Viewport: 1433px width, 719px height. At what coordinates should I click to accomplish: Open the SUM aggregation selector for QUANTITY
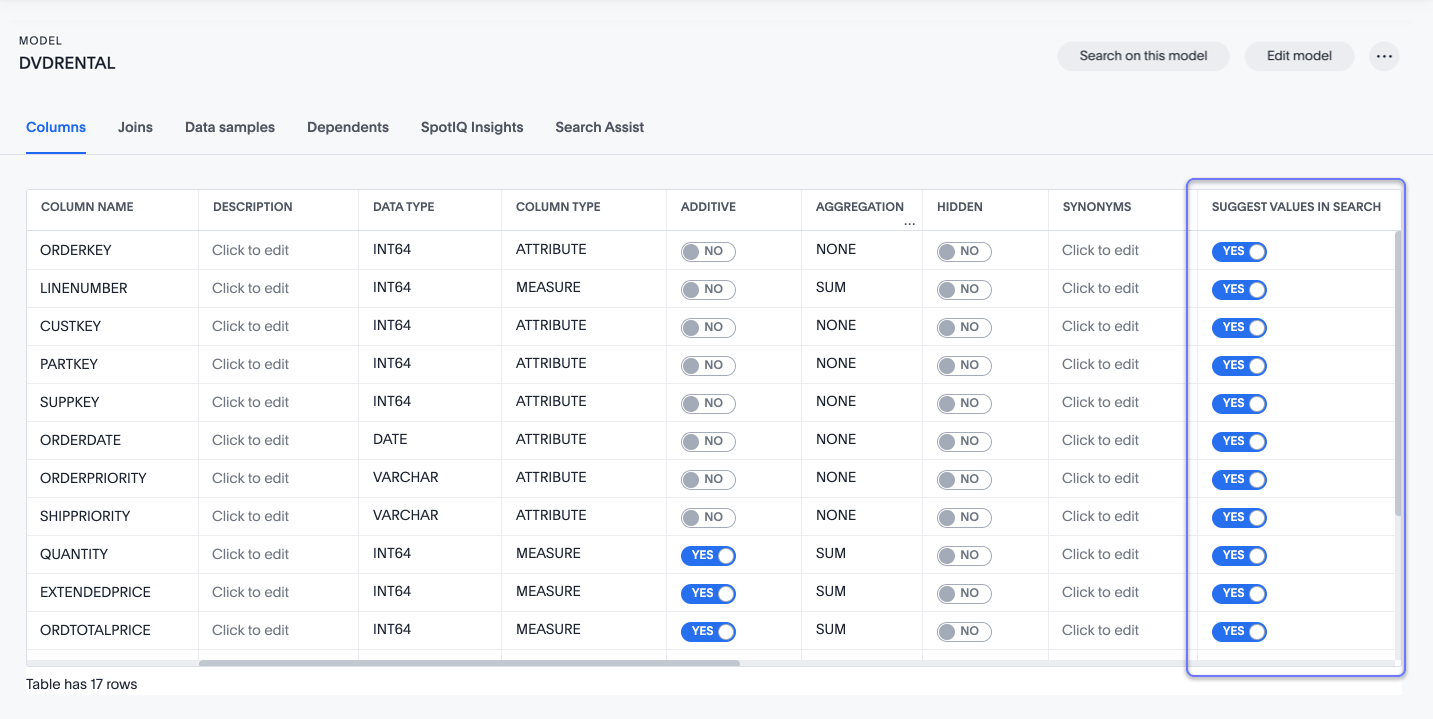(830, 553)
